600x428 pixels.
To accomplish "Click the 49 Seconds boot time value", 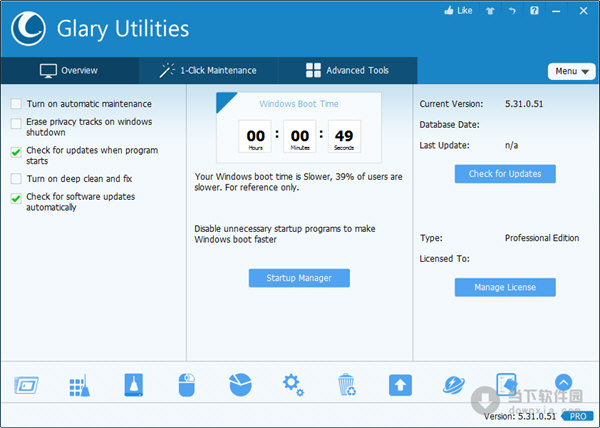I will 344,137.
